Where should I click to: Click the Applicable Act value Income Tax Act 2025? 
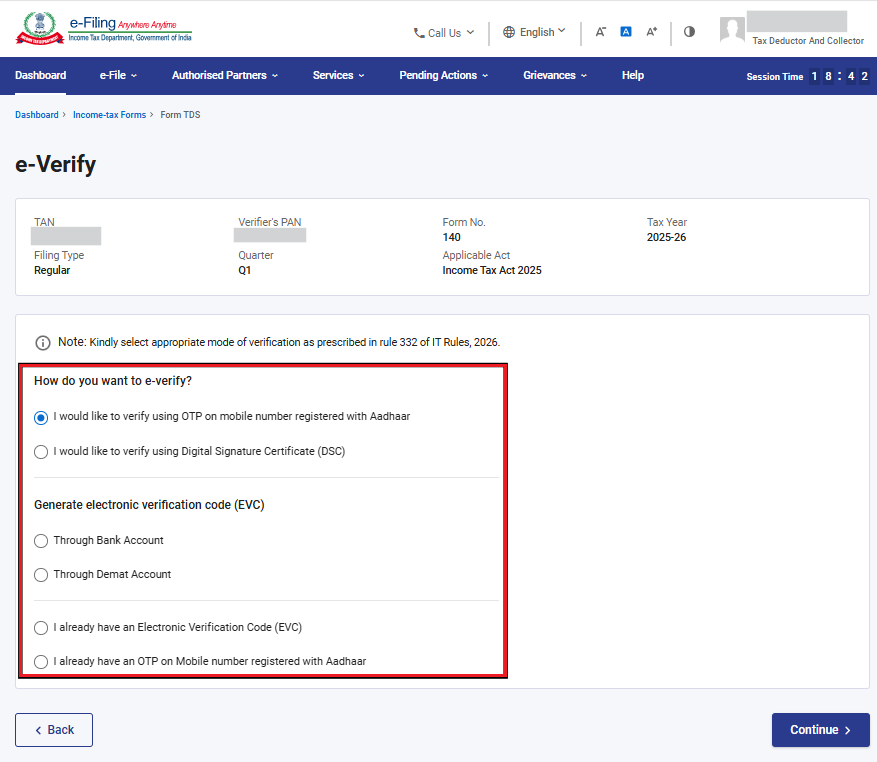click(x=492, y=270)
